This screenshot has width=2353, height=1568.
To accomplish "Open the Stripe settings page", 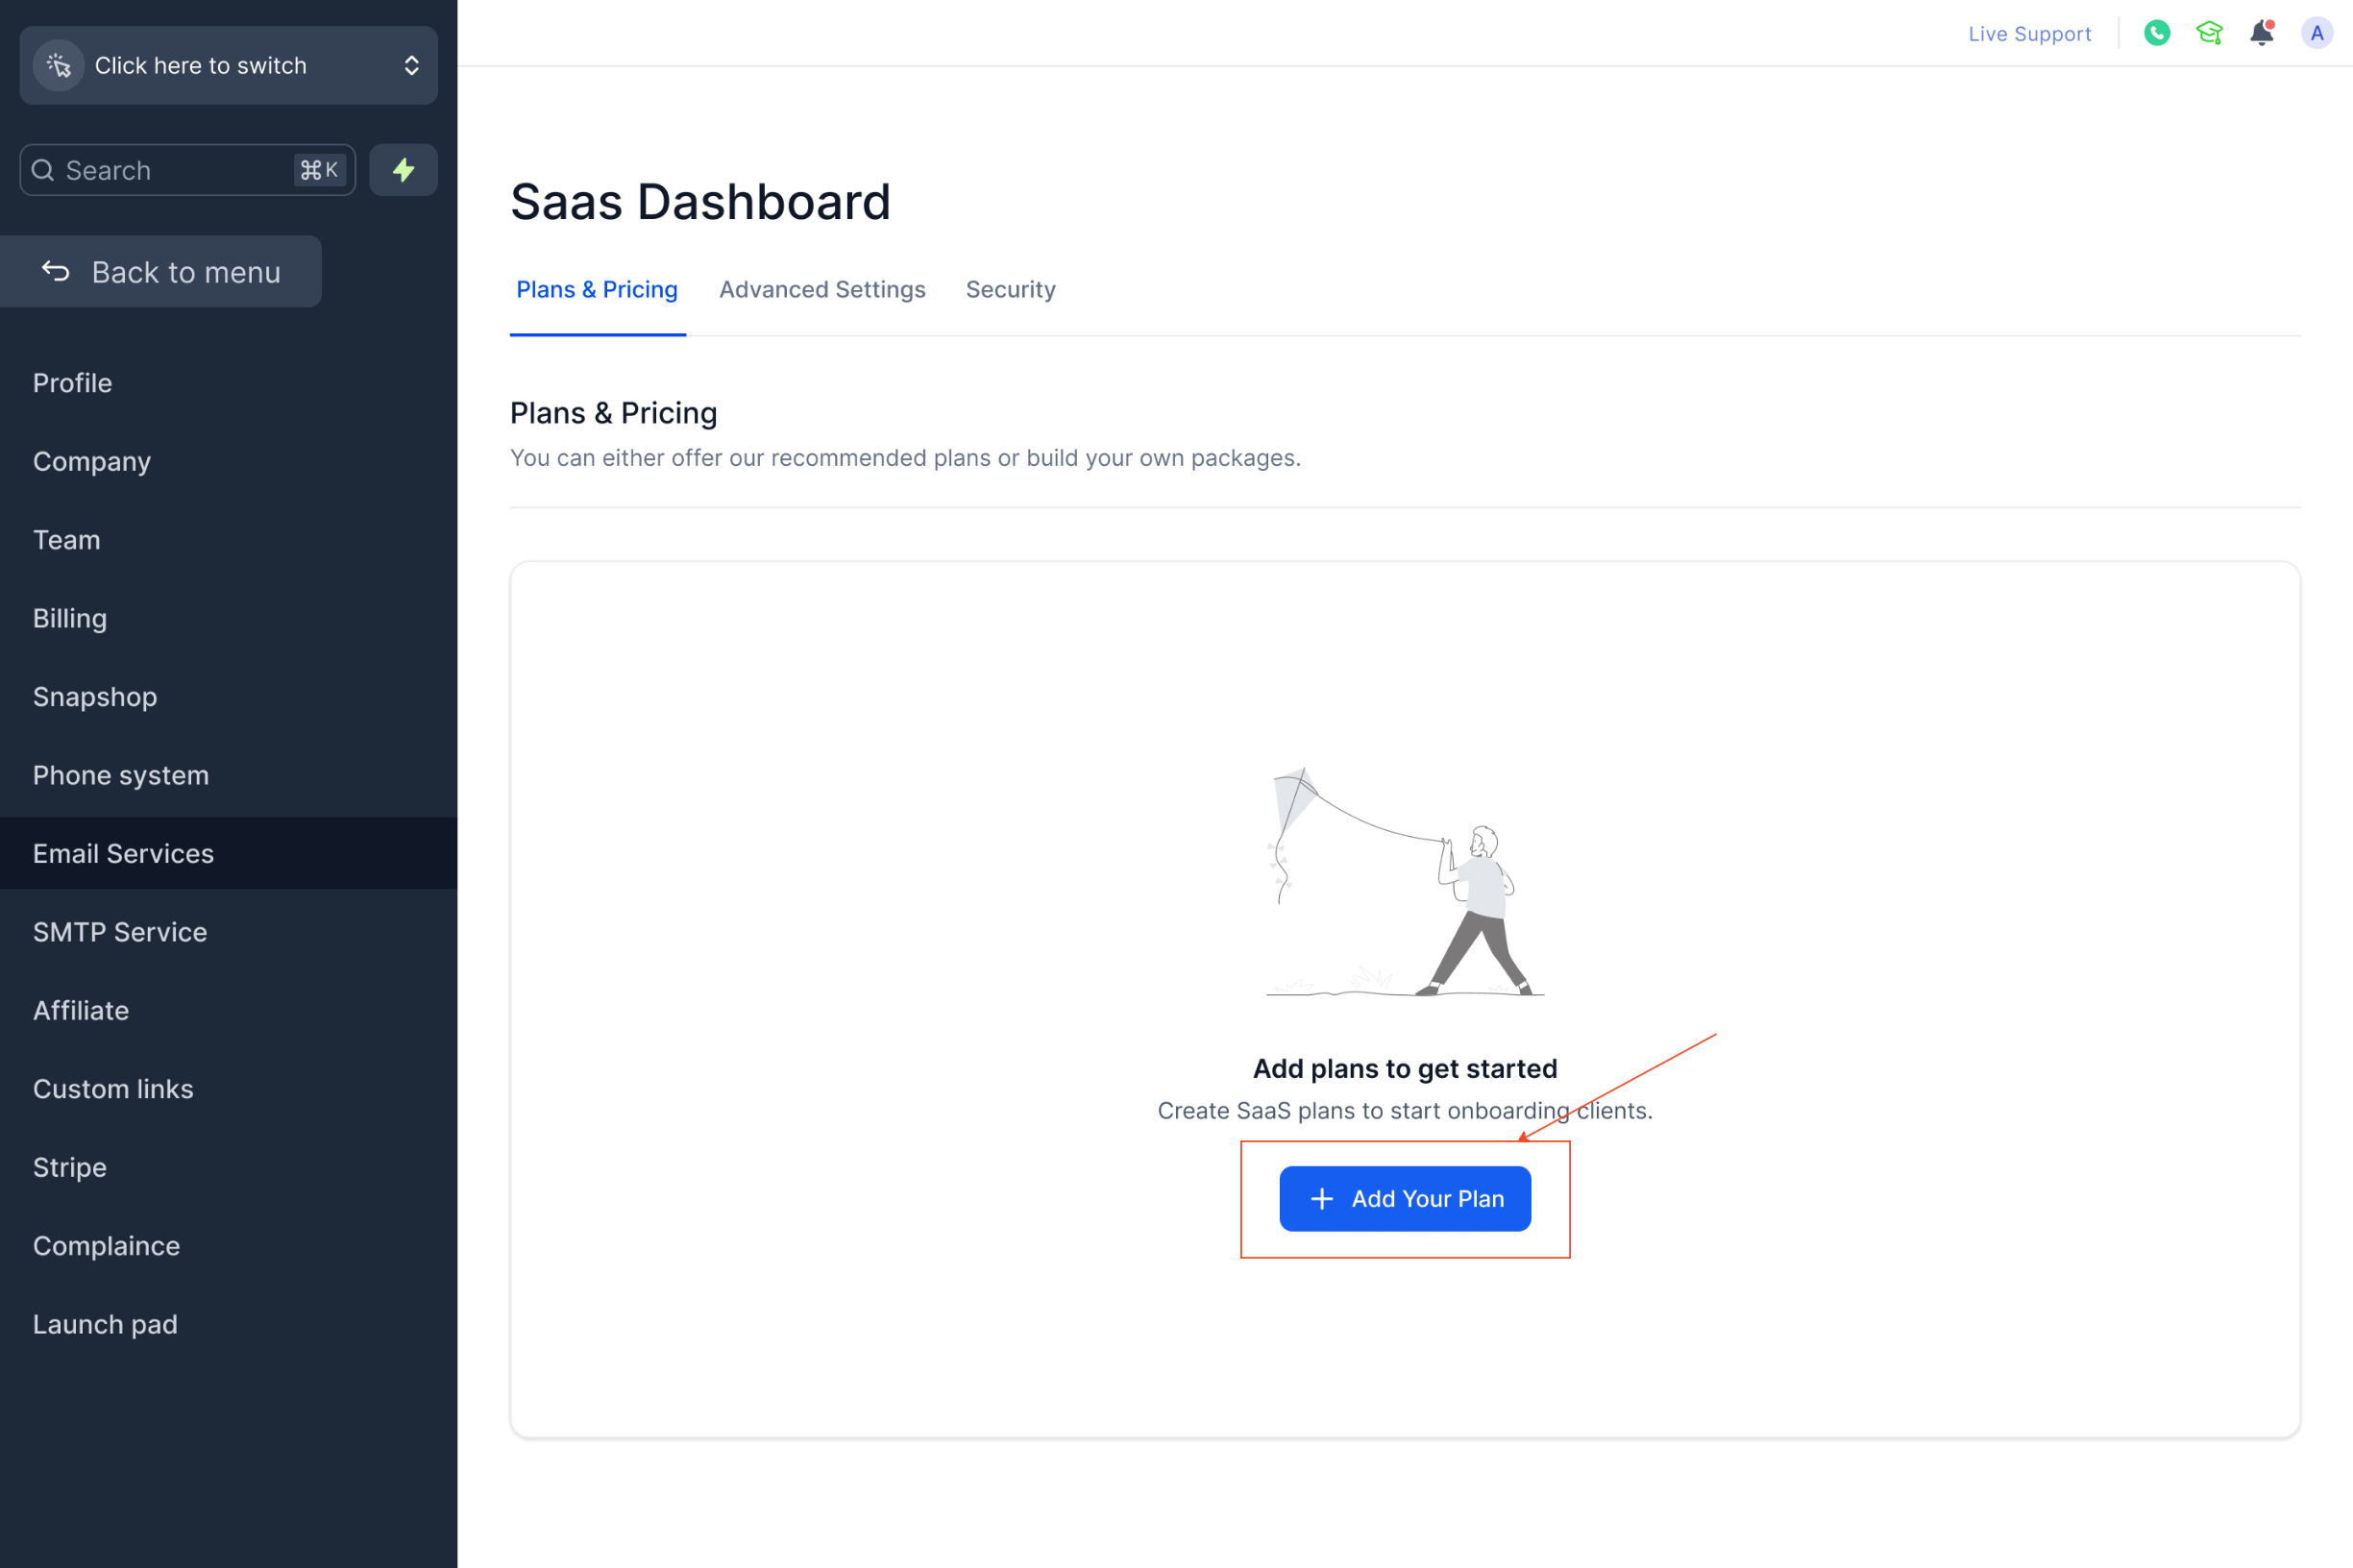I will point(70,1167).
